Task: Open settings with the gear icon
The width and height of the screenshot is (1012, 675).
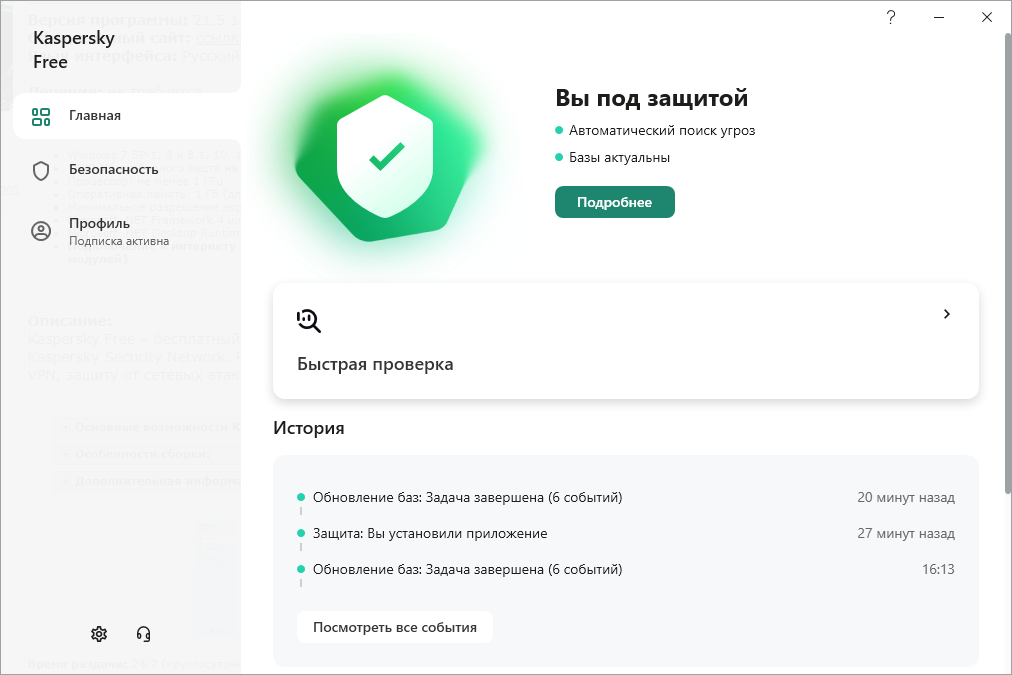Action: [99, 634]
